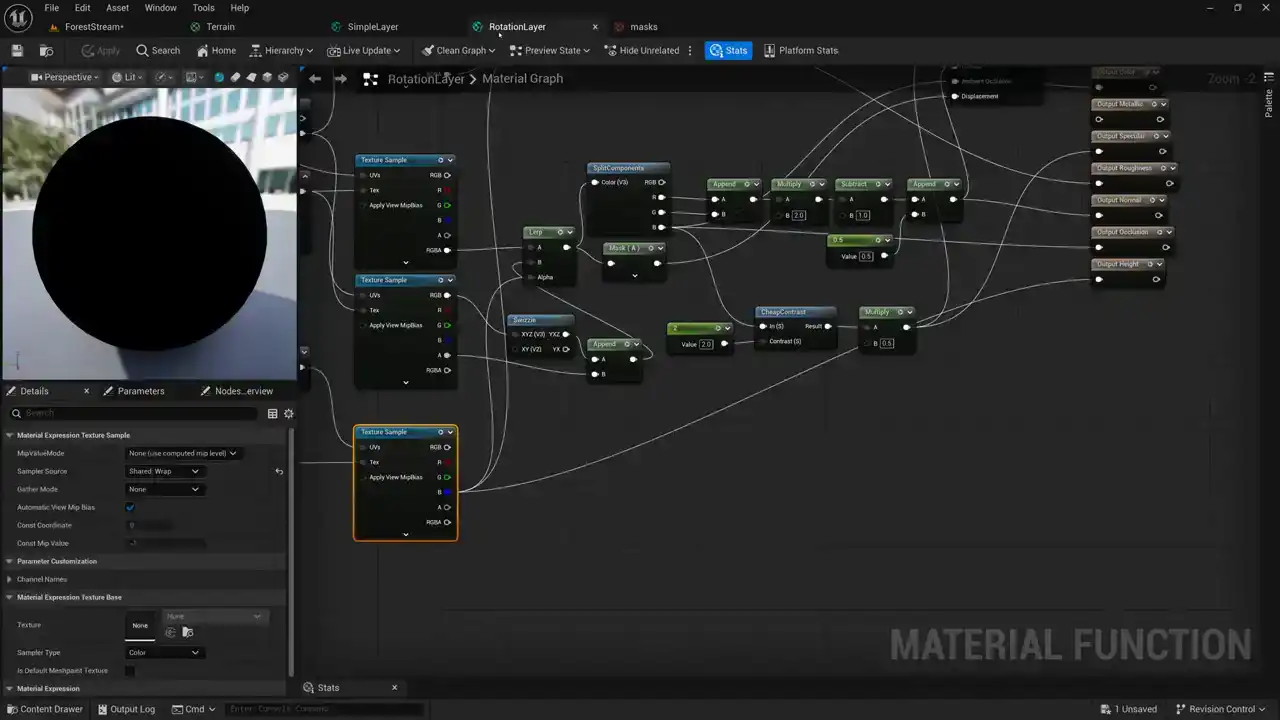Click the Home toolbar button
Screen dimensions: 1280x720
coord(216,51)
